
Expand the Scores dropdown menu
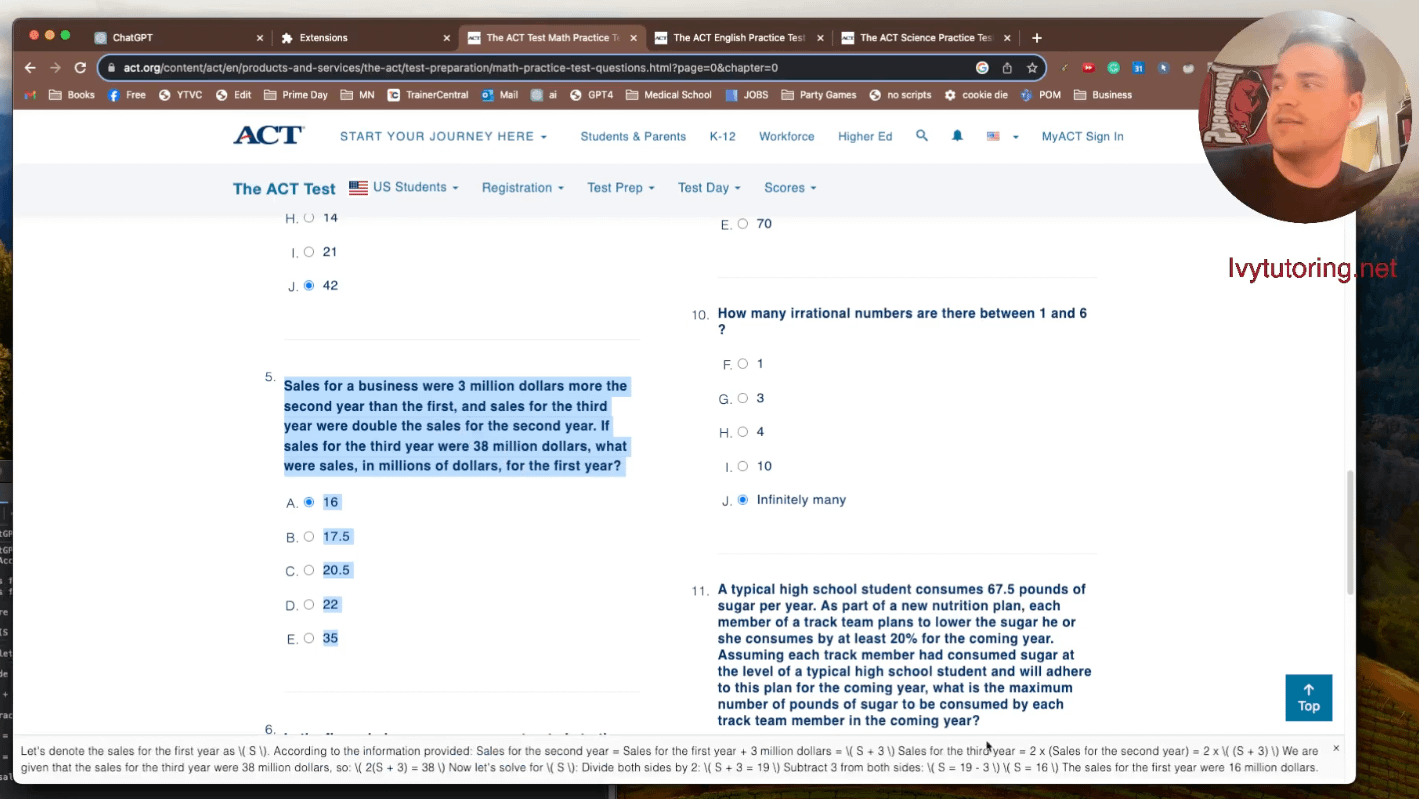(x=790, y=188)
